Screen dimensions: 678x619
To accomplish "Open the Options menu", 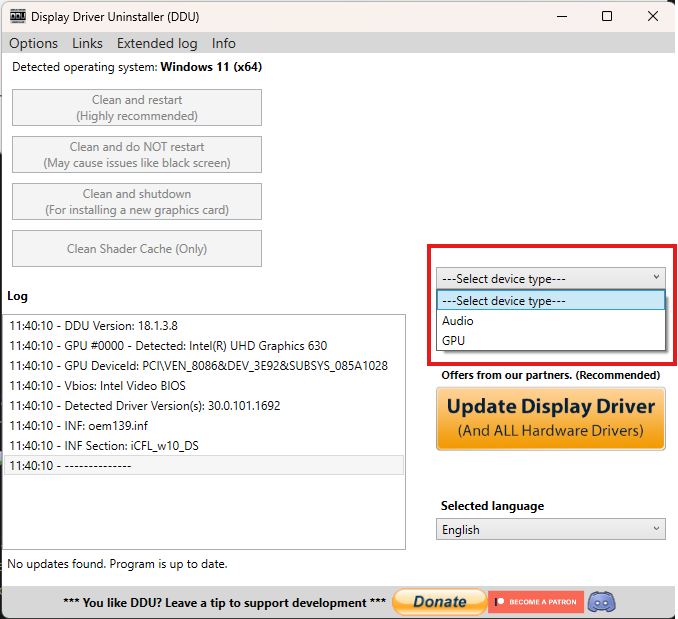I will click(33, 43).
